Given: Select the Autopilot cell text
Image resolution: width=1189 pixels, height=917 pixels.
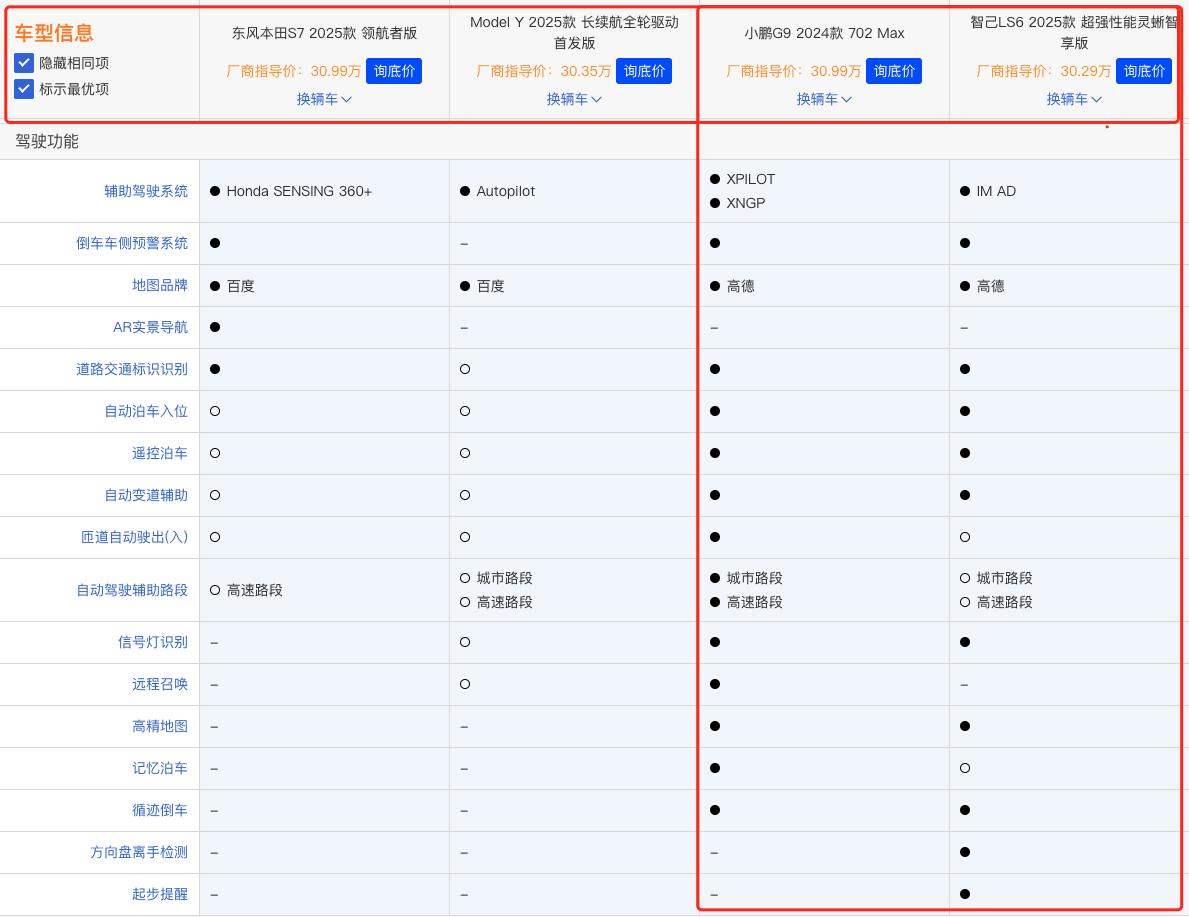Looking at the screenshot, I should tap(506, 191).
